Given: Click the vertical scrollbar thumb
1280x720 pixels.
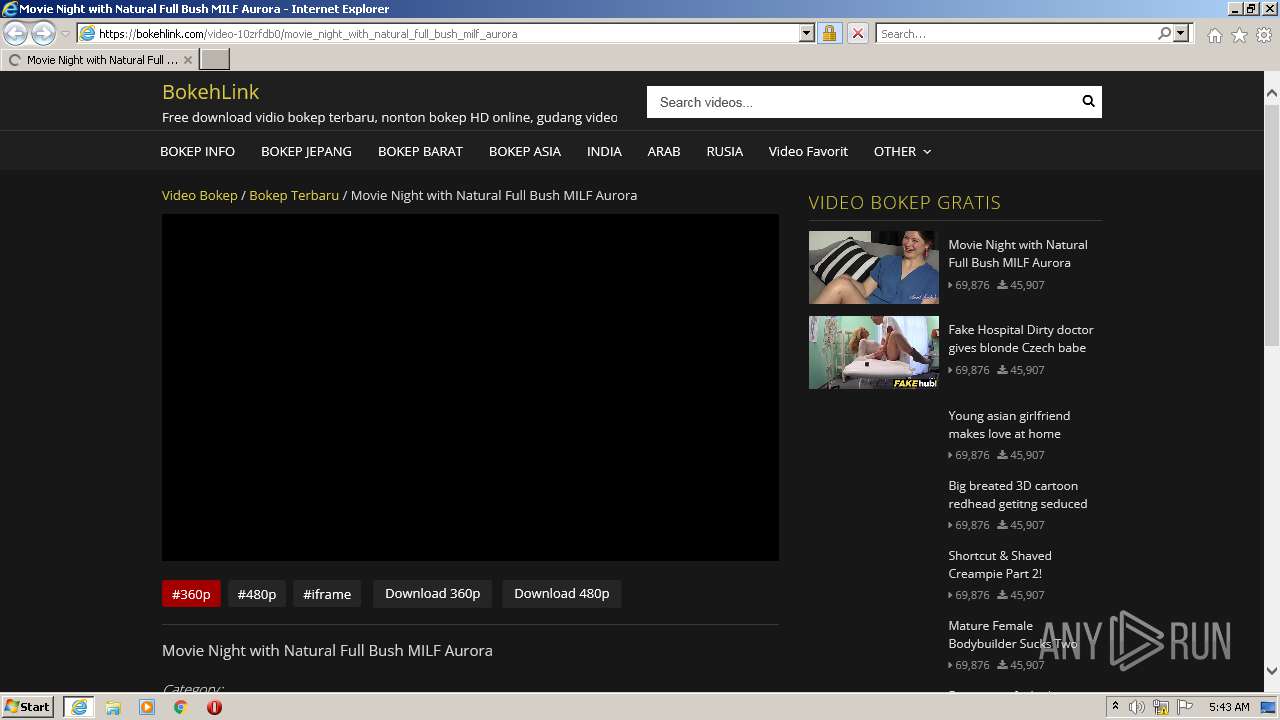Looking at the screenshot, I should 1272,224.
